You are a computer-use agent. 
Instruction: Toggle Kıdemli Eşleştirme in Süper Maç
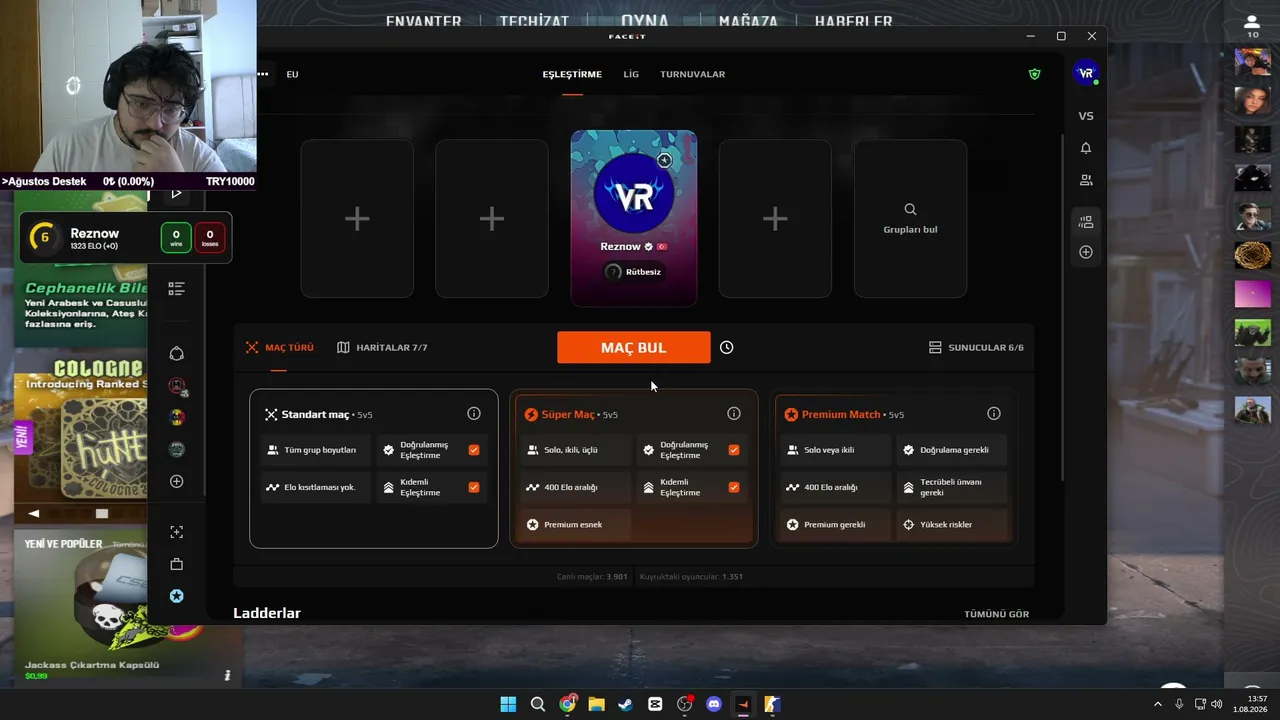coord(734,487)
